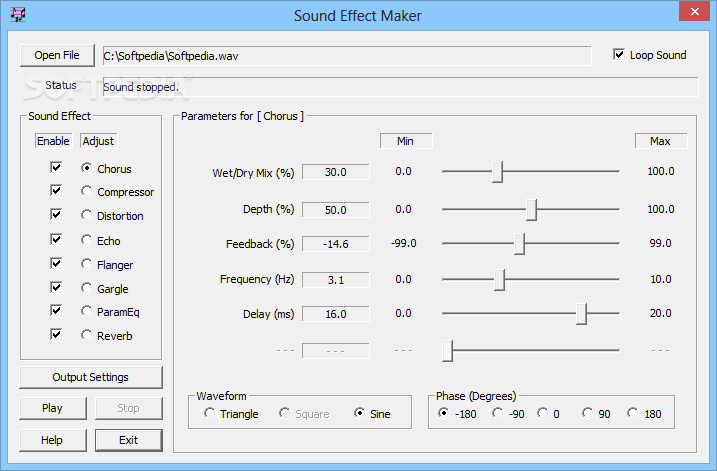Select the ParamEq radio button
Screen dimensions: 717x471
tap(88, 312)
